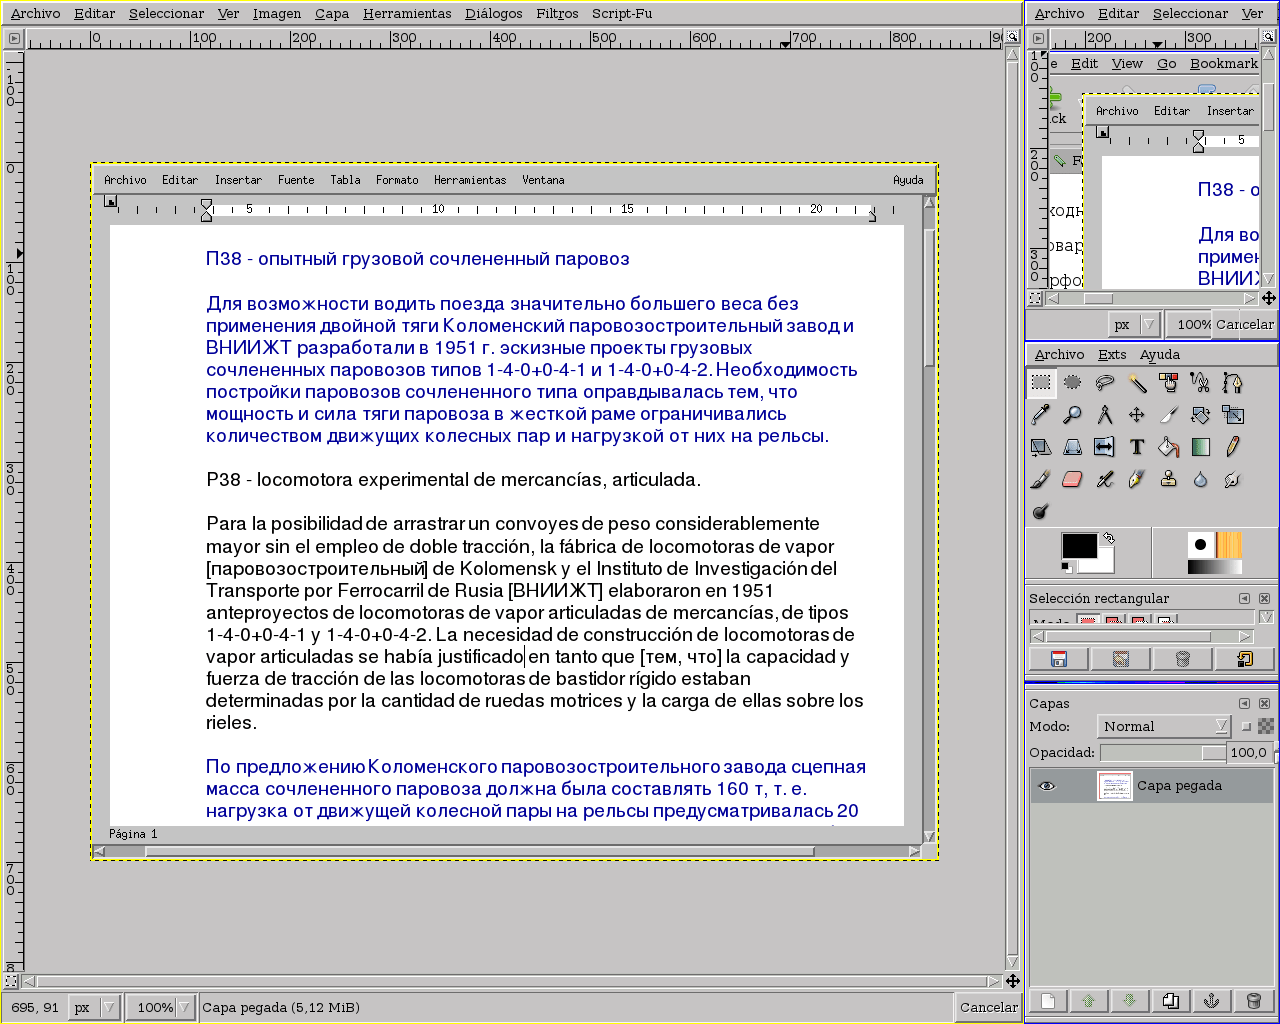Open the Diálogos menu

(494, 14)
